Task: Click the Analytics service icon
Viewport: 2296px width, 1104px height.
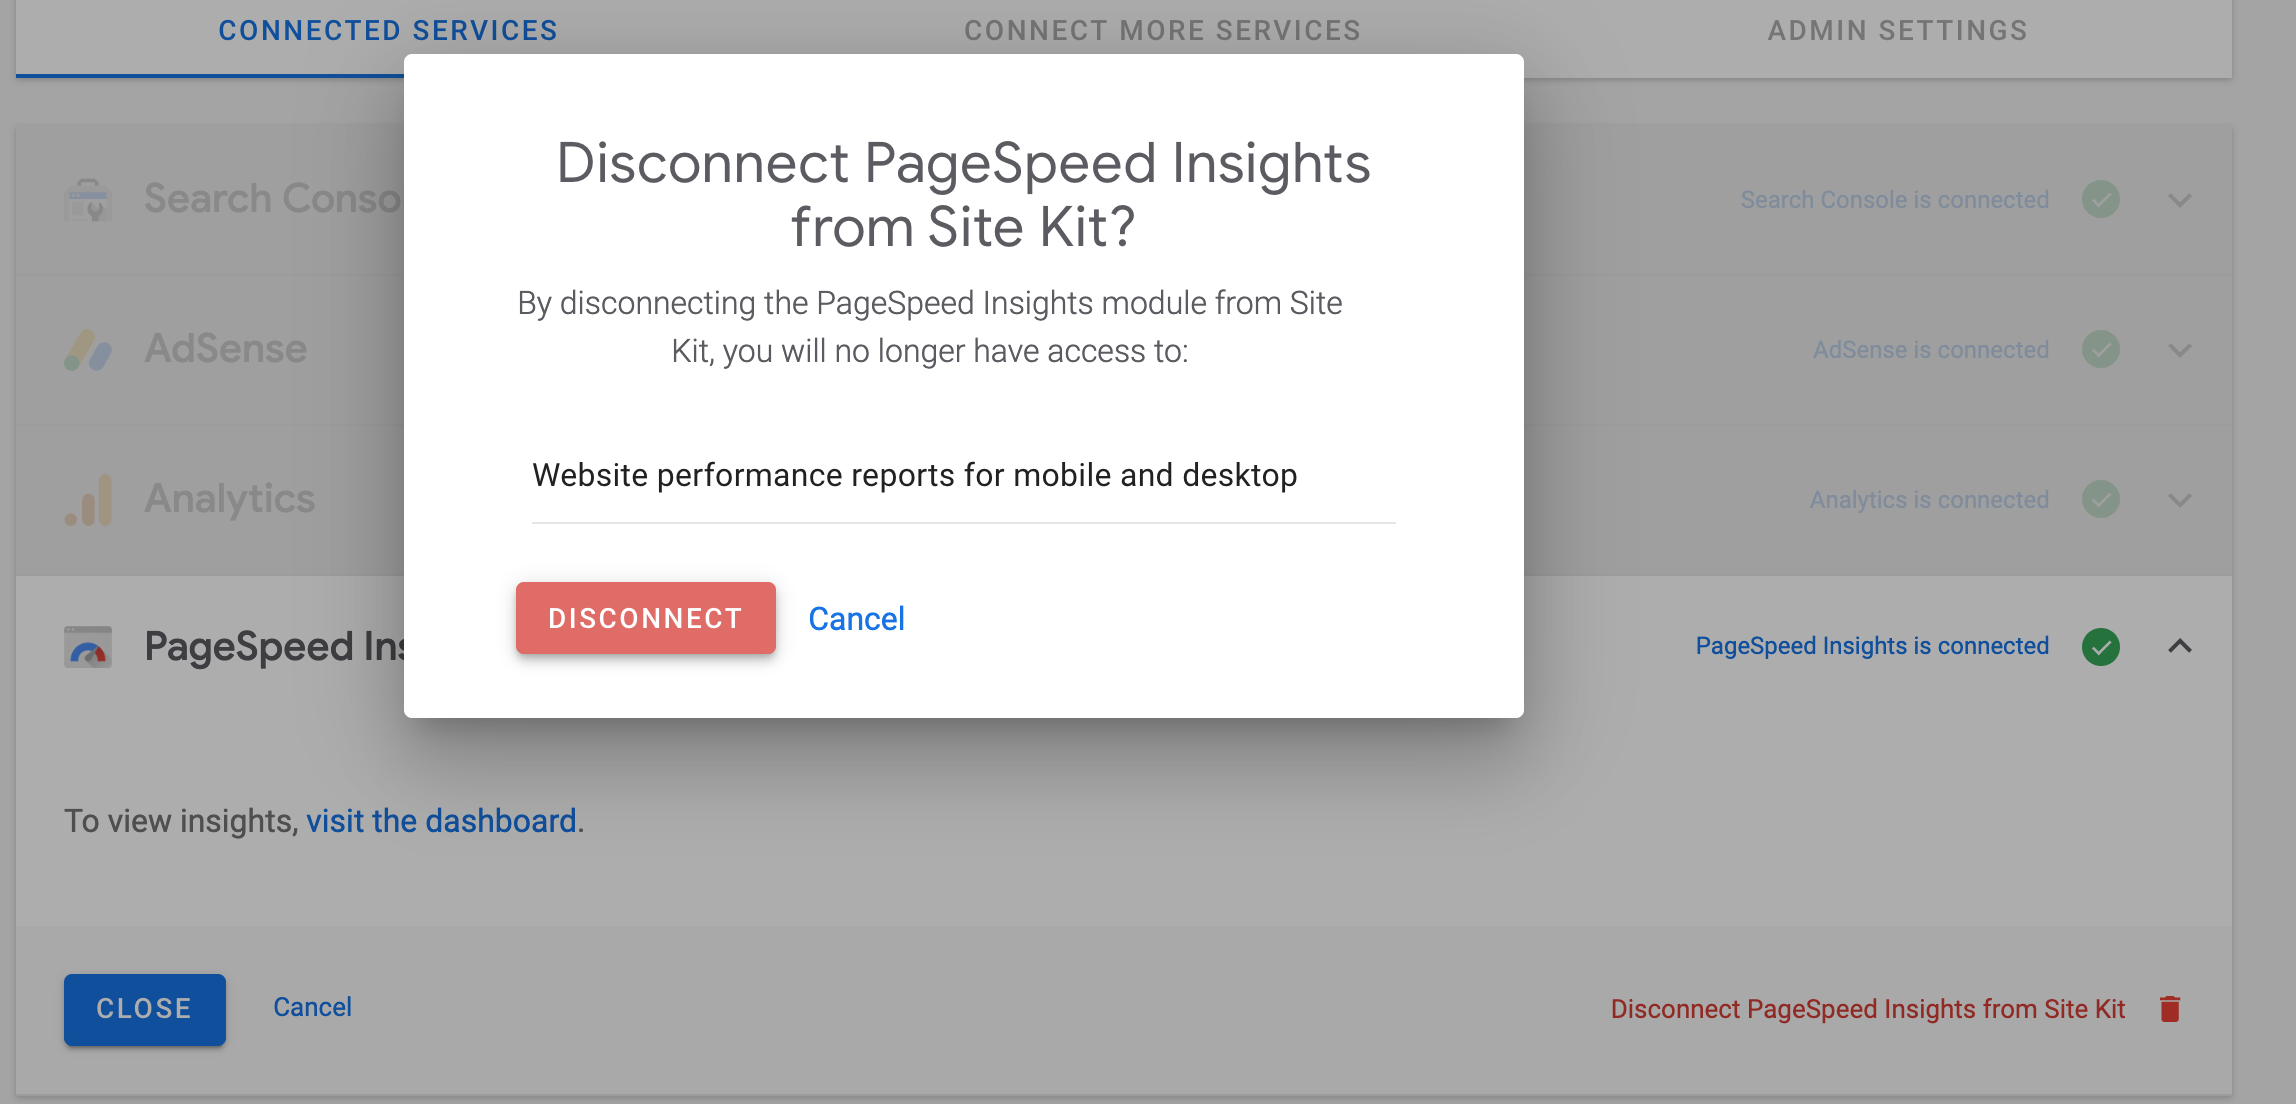Action: [x=88, y=498]
